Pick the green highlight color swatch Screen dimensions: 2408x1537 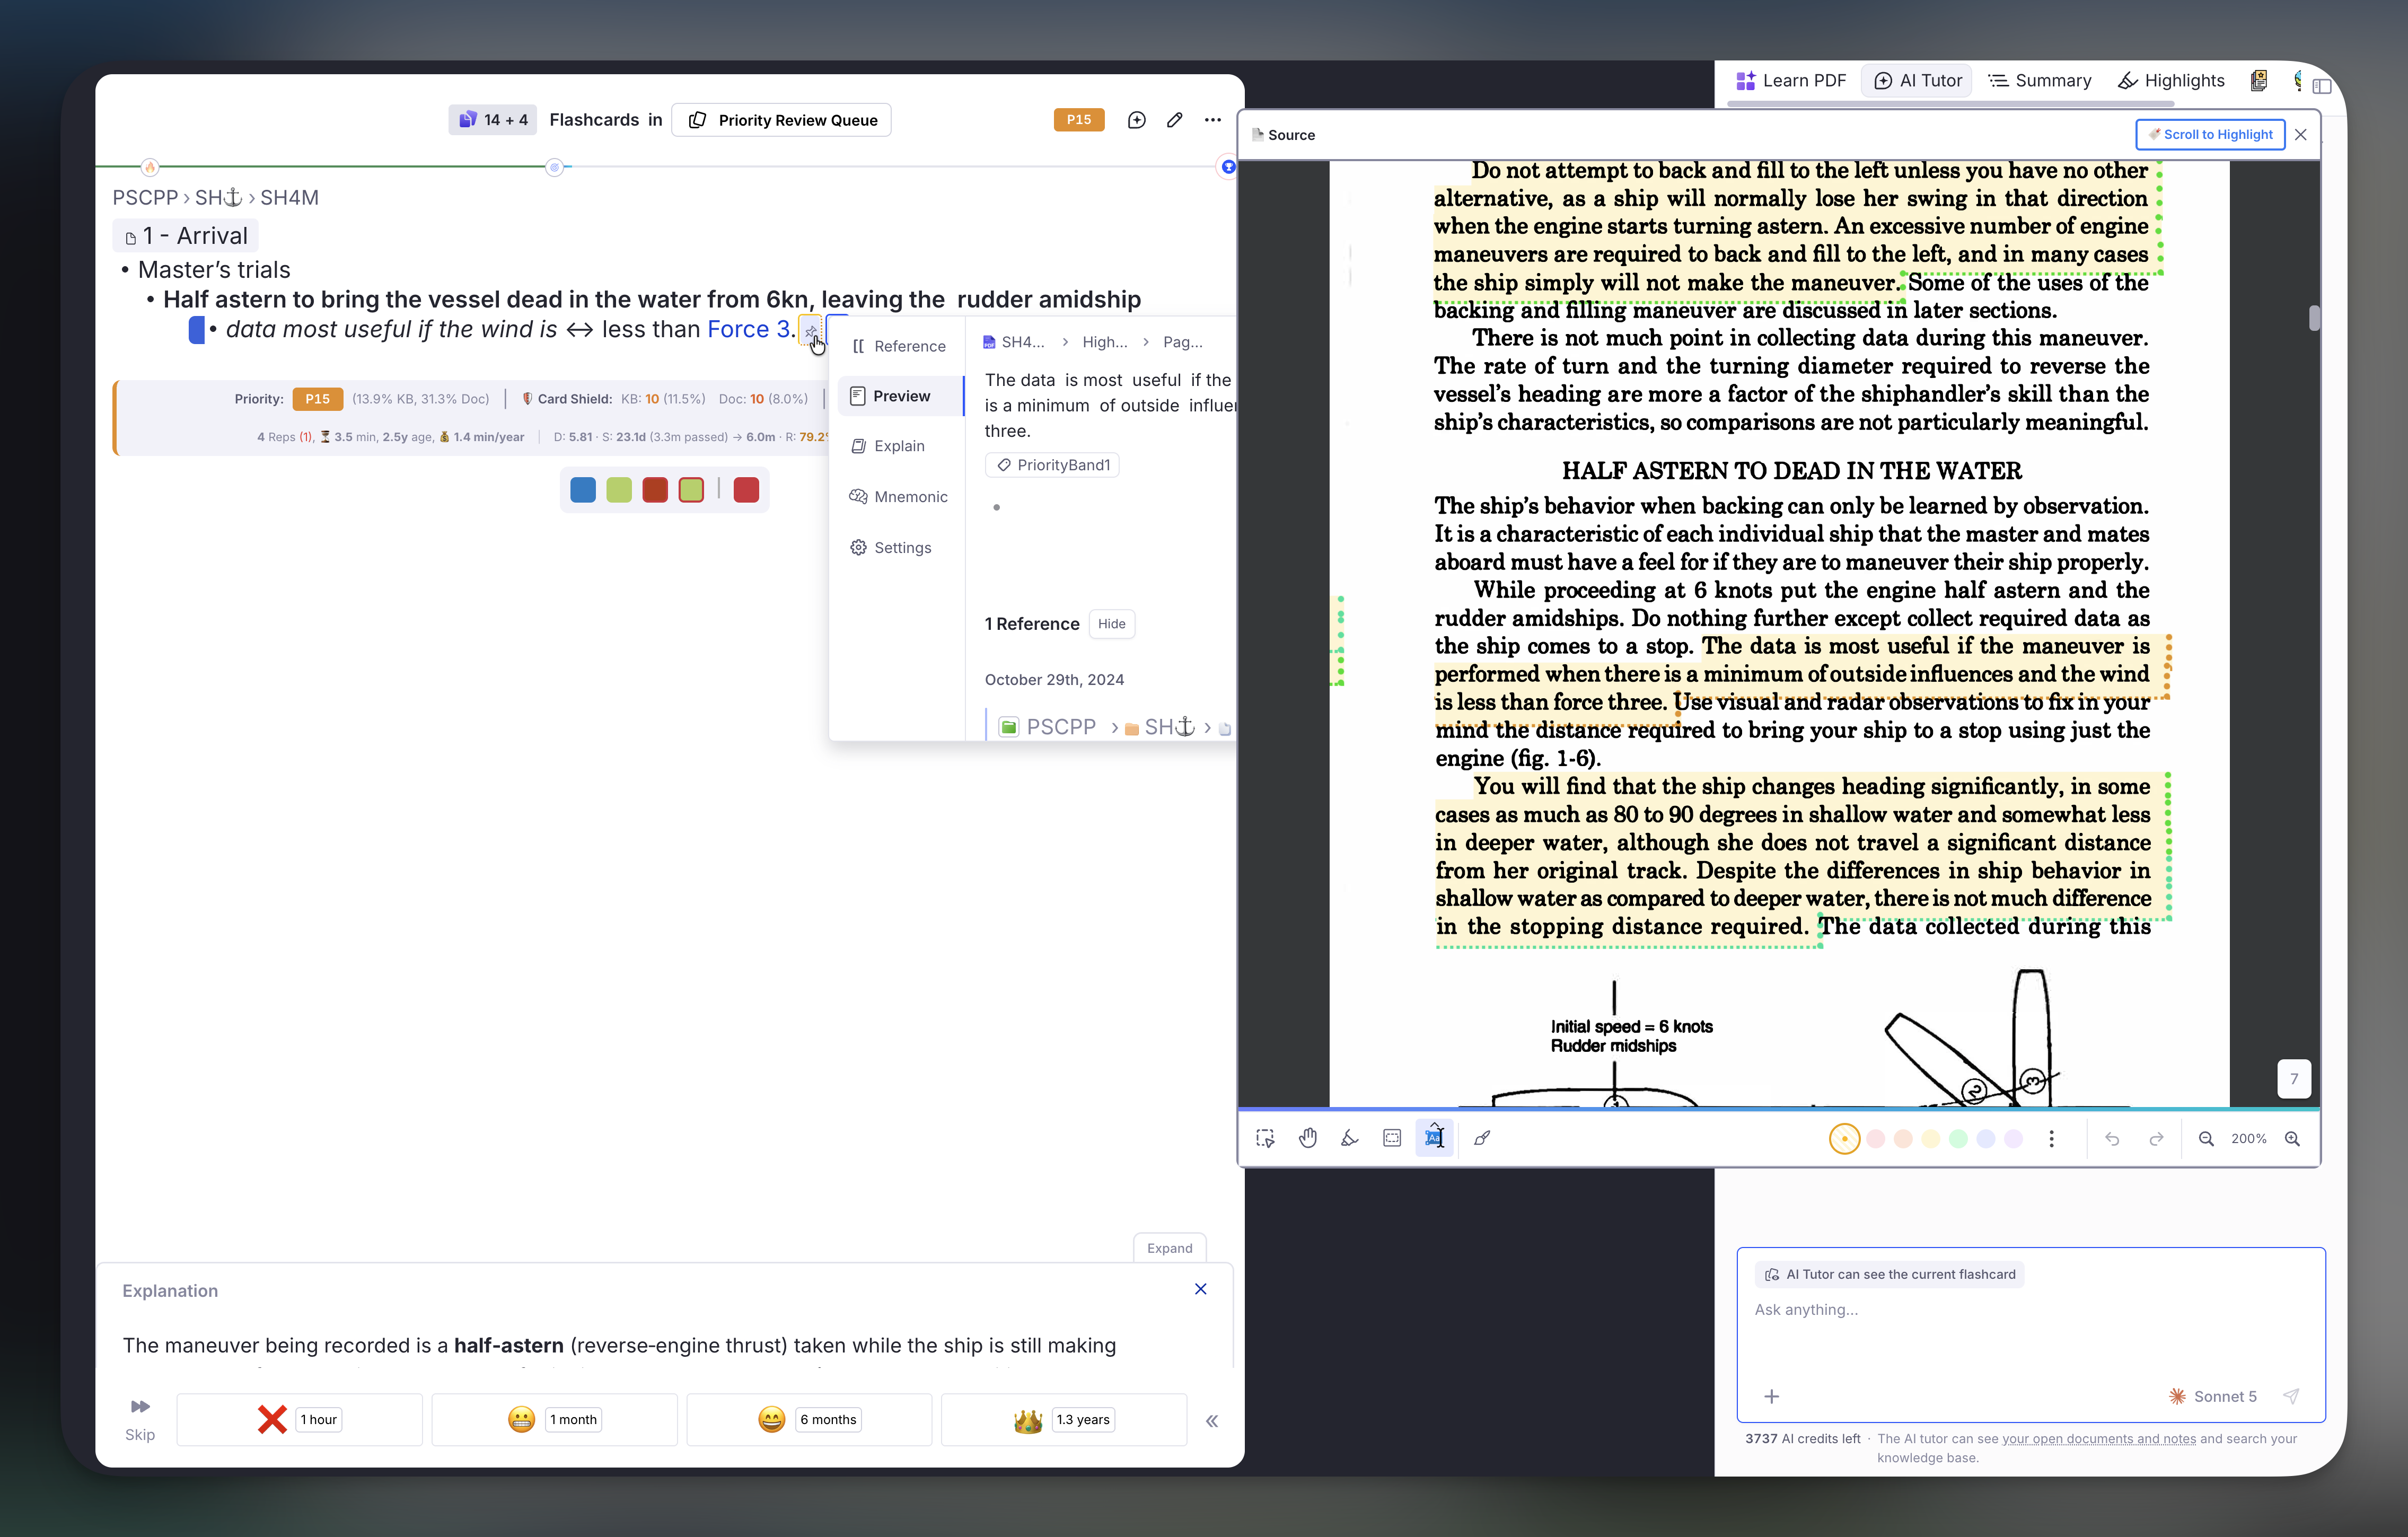pyautogui.click(x=1958, y=1138)
